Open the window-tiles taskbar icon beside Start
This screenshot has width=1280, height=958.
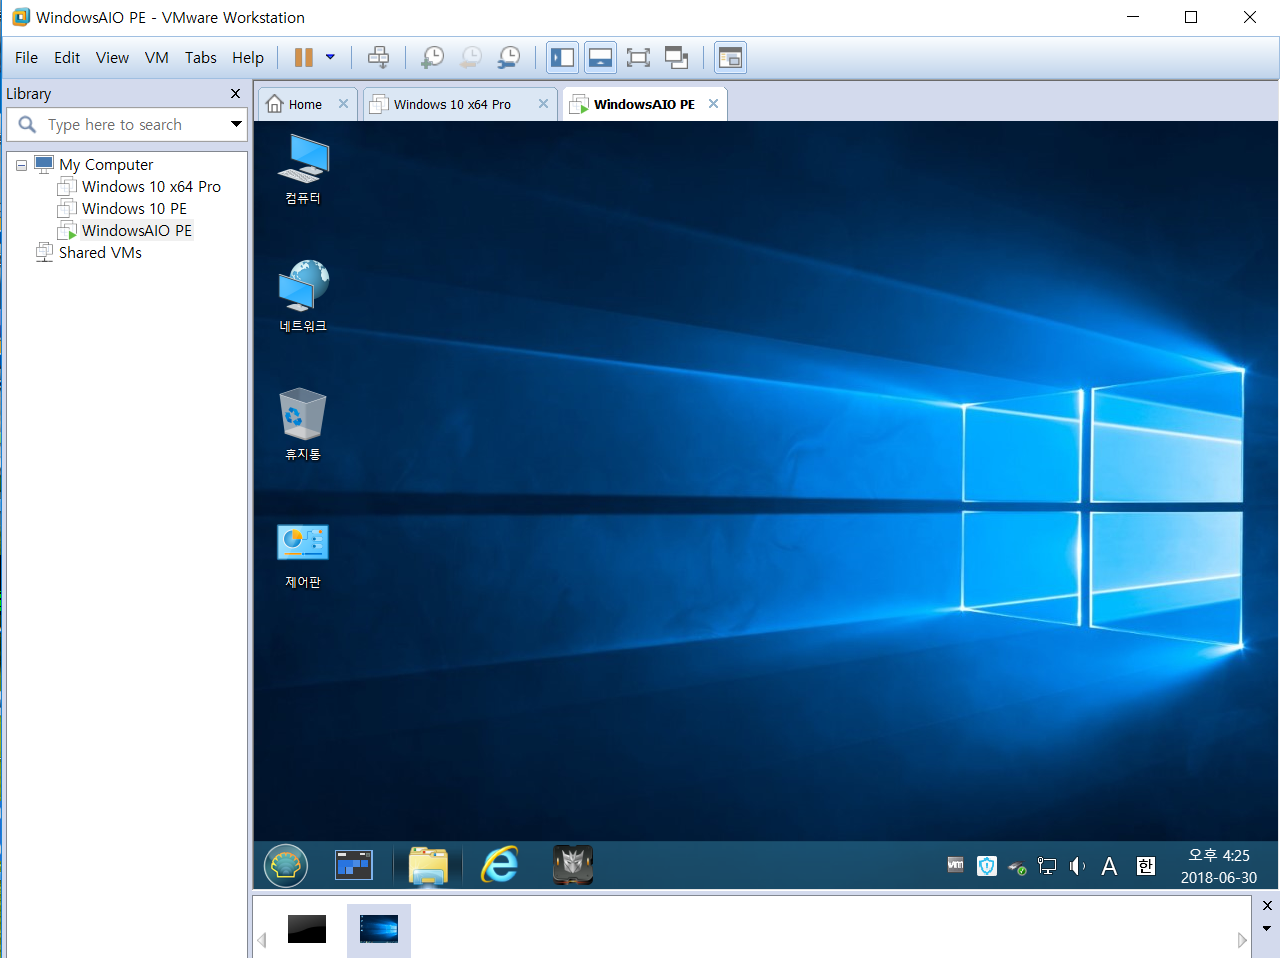point(354,865)
